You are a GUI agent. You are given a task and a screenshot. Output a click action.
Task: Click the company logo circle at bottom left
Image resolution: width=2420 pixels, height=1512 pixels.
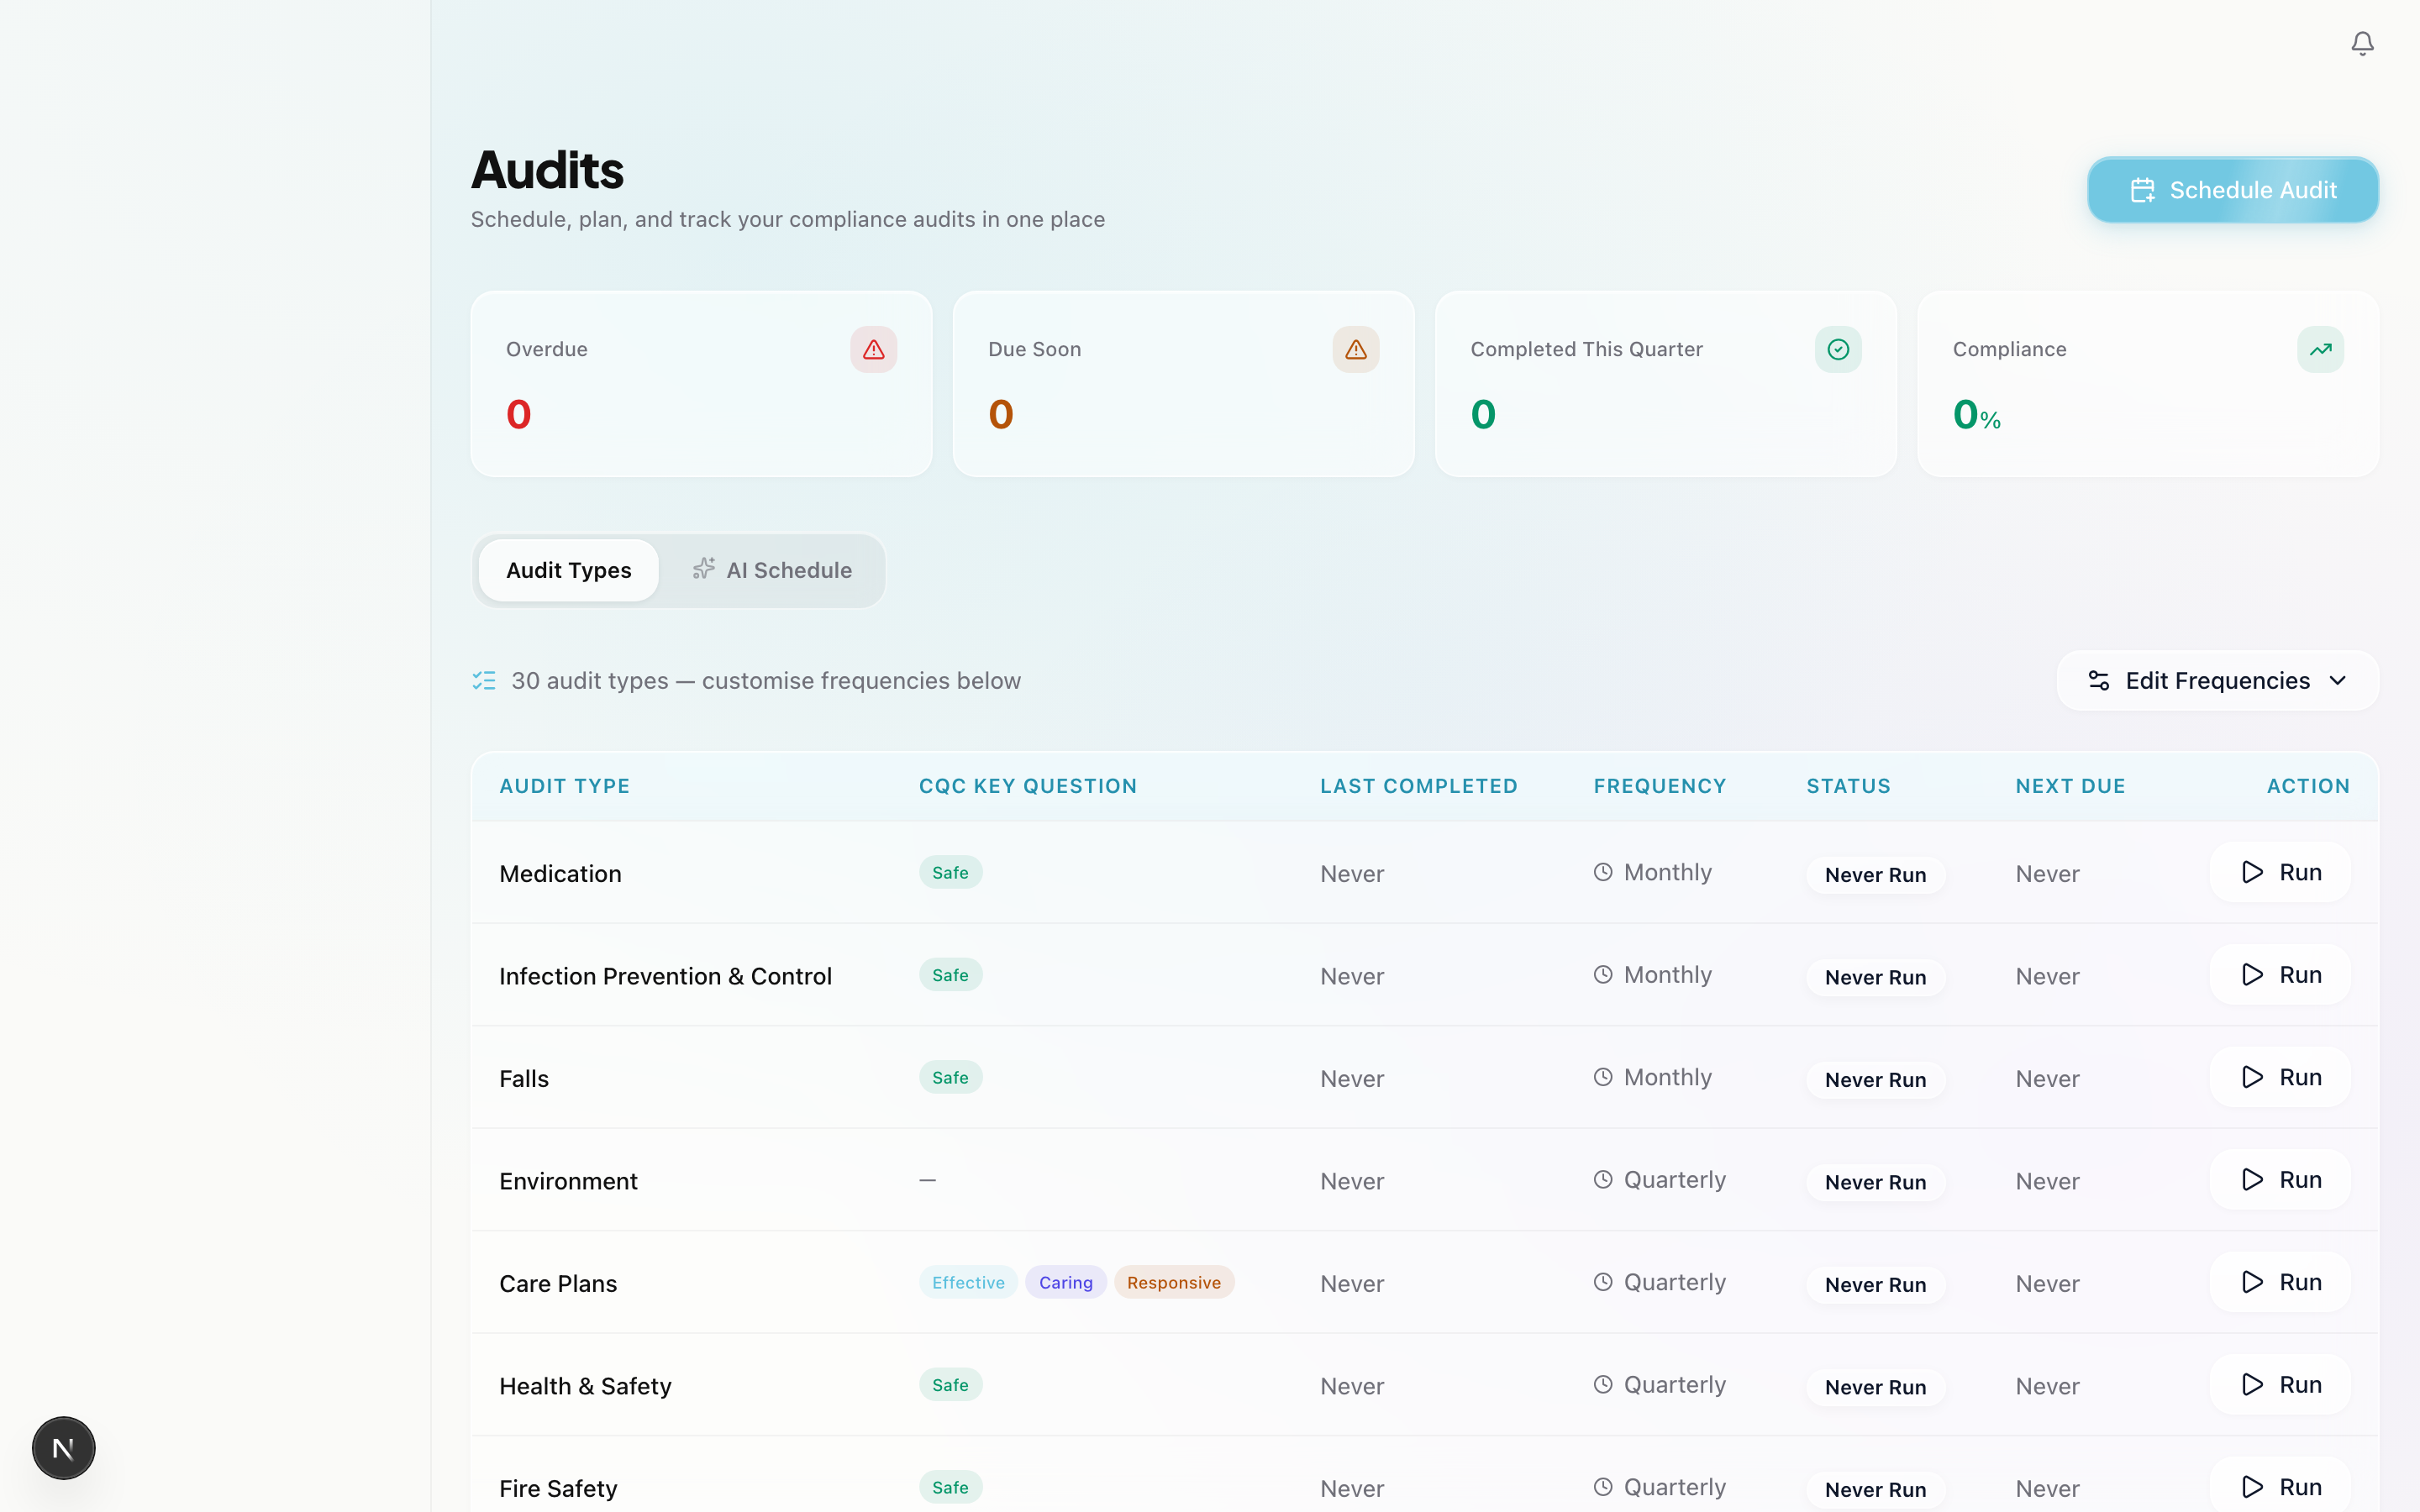pyautogui.click(x=63, y=1447)
